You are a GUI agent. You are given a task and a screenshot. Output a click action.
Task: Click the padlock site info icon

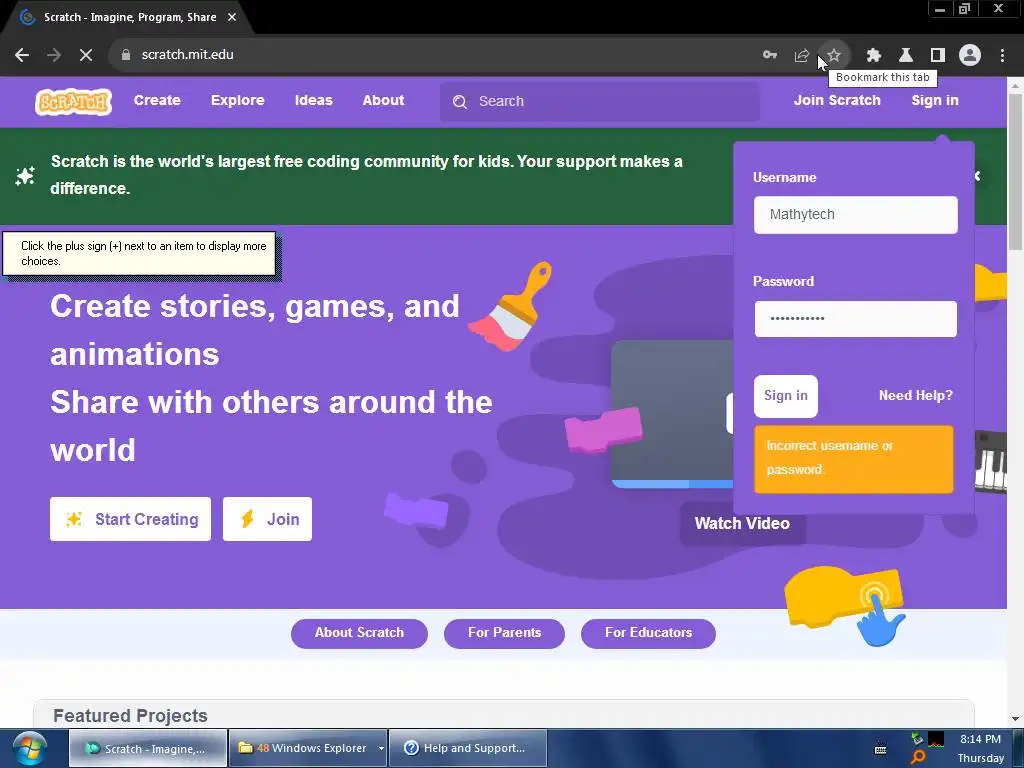pyautogui.click(x=126, y=55)
